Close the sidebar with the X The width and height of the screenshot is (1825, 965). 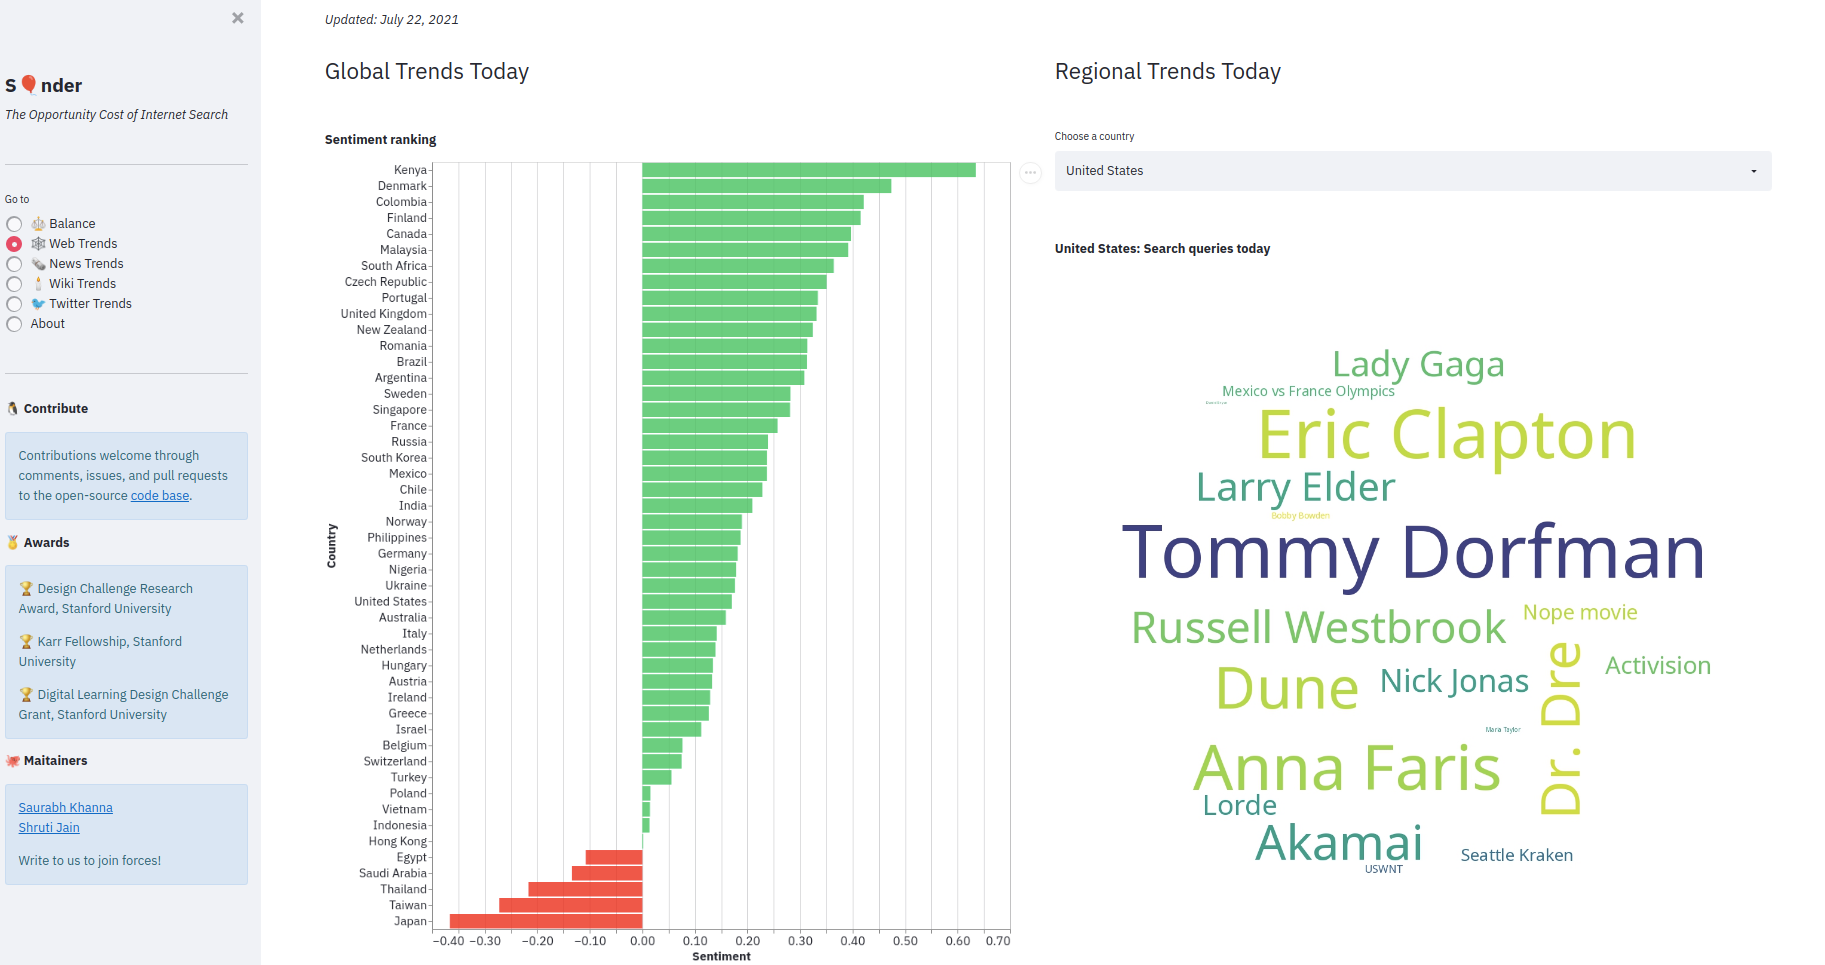(238, 18)
